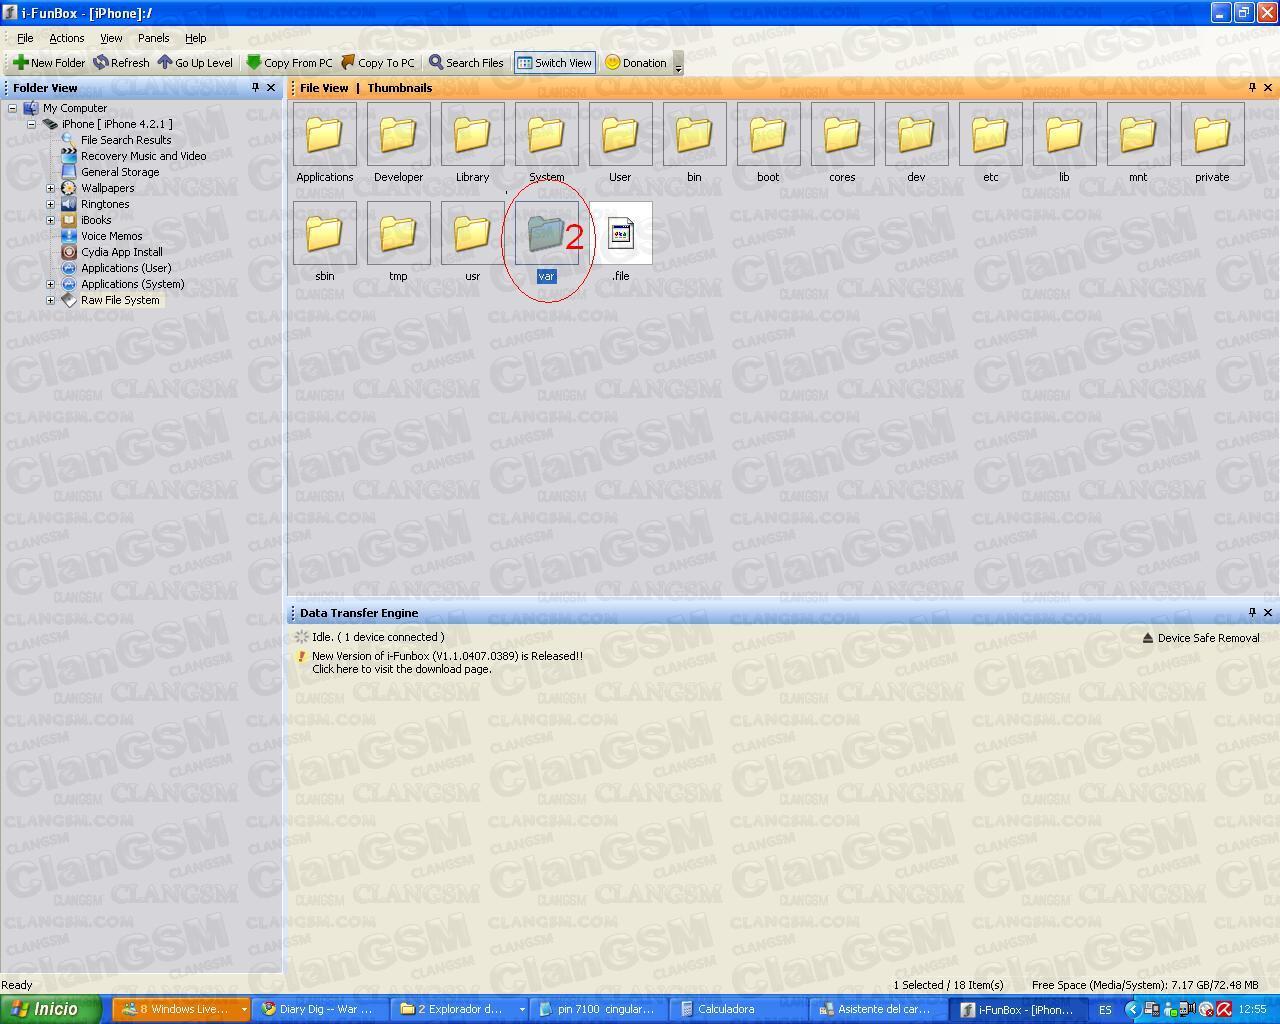1280x1024 pixels.
Task: Select the boot folder thumbnail
Action: (x=768, y=134)
